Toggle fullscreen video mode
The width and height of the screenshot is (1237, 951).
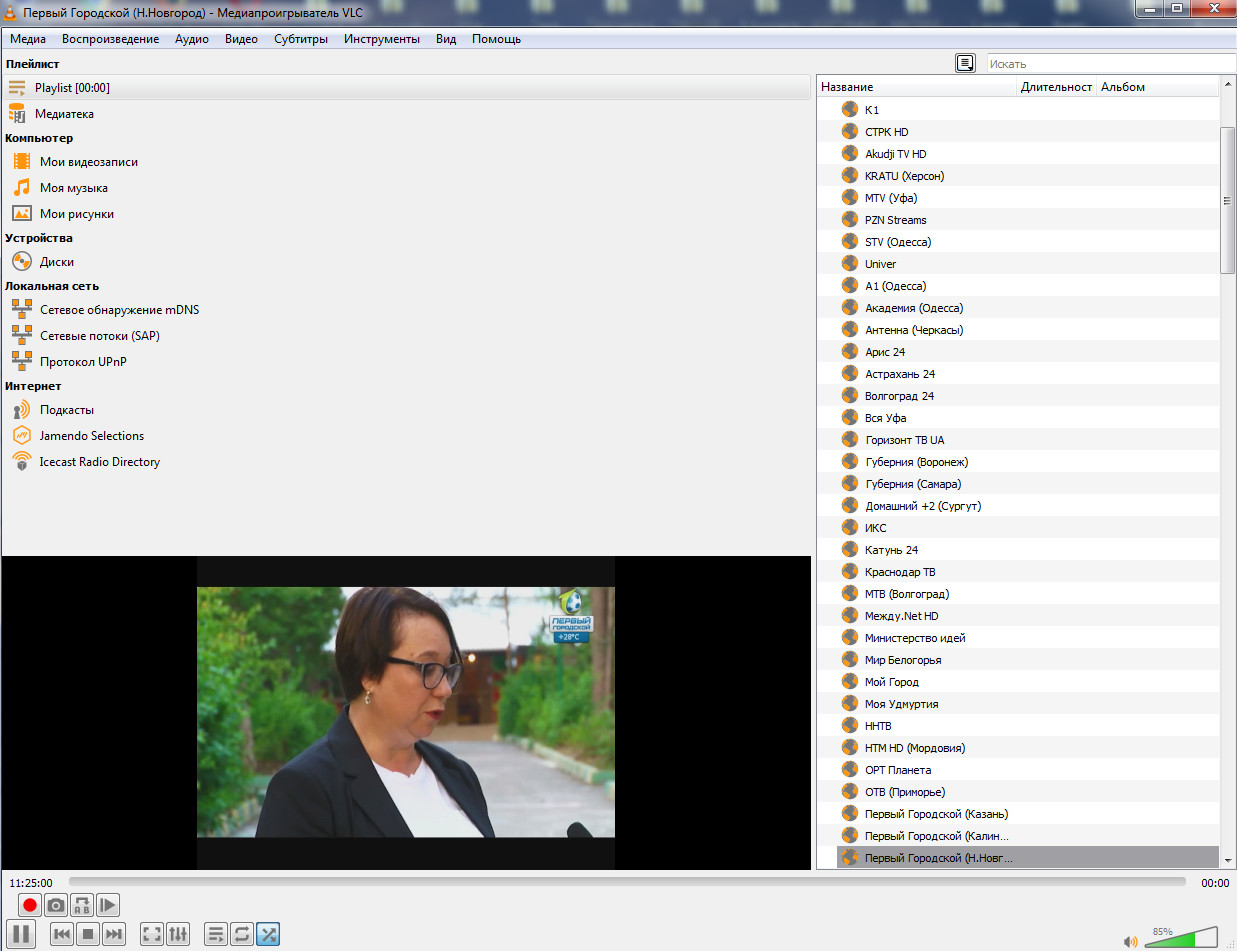(152, 934)
